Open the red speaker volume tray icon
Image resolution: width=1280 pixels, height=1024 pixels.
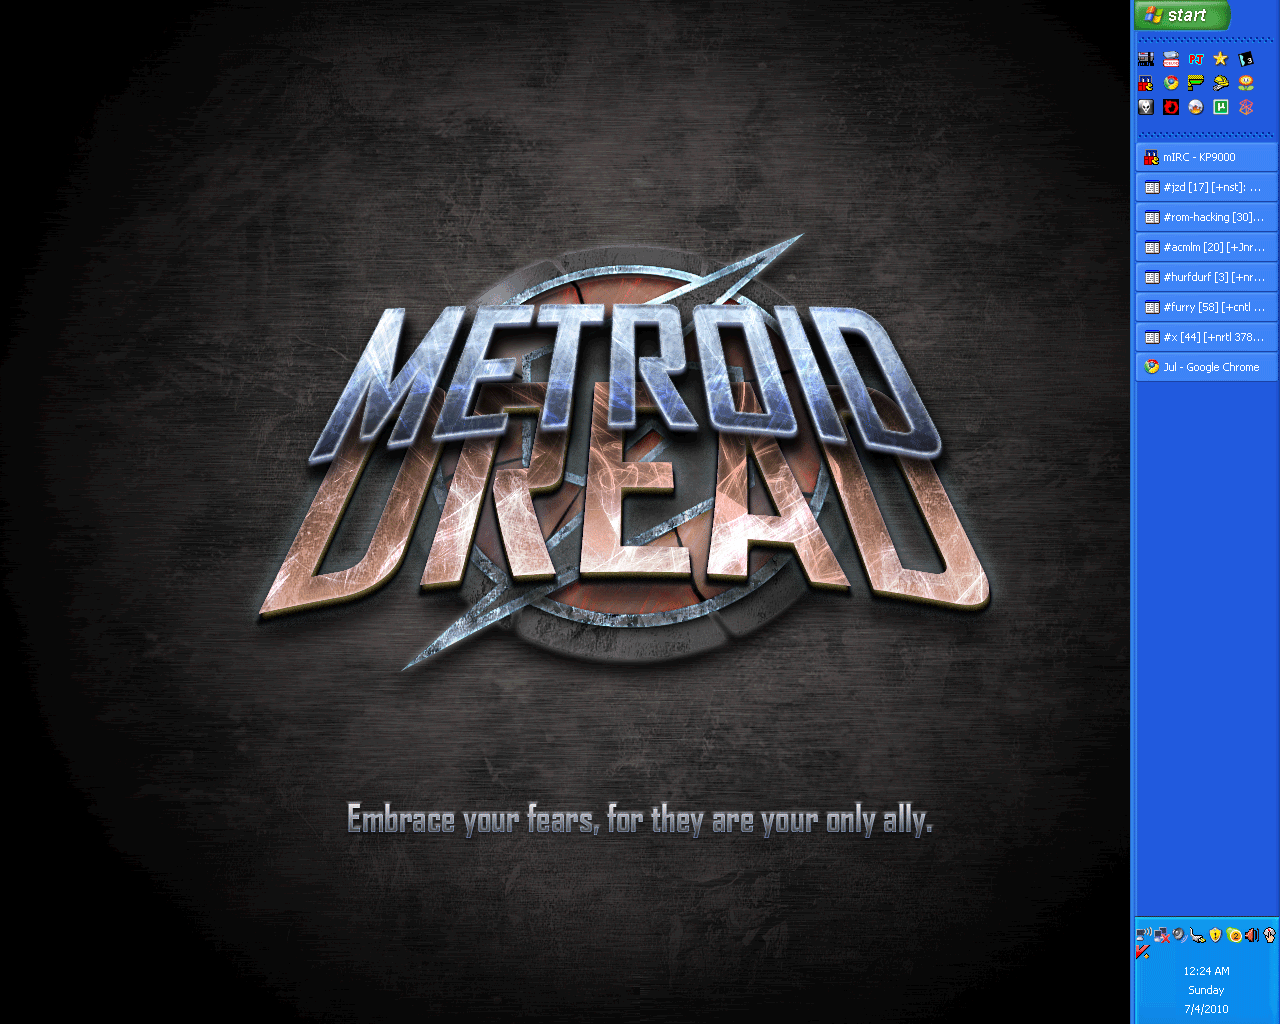[1252, 935]
